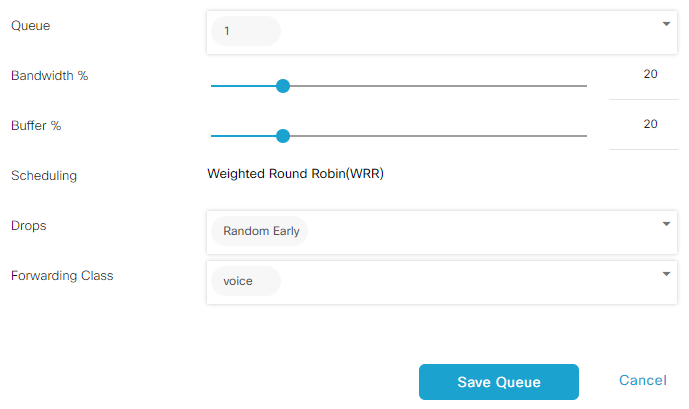Open the Queue dropdown arrow

pyautogui.click(x=666, y=24)
